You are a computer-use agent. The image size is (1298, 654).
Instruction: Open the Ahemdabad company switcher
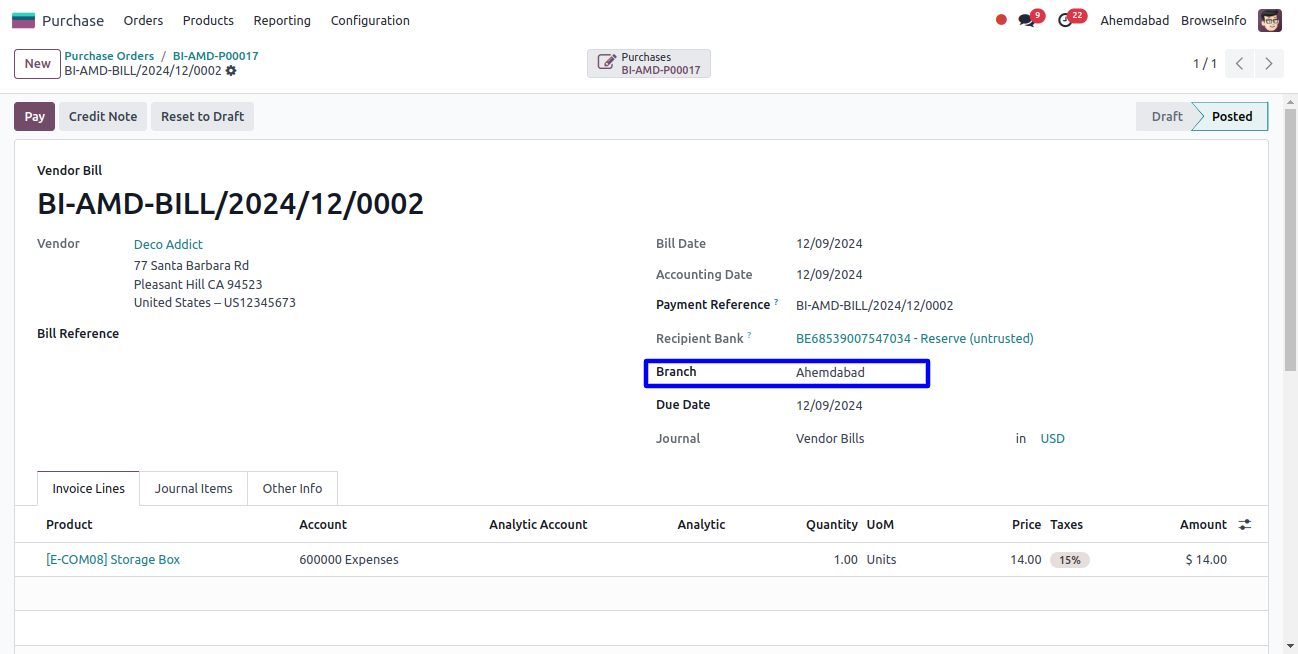pos(1134,20)
